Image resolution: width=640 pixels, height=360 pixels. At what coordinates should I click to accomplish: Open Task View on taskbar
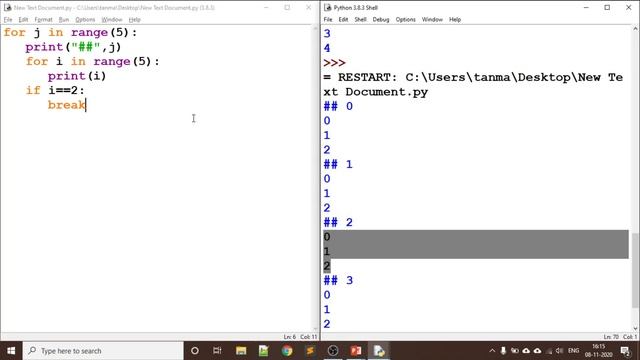pyautogui.click(x=217, y=351)
